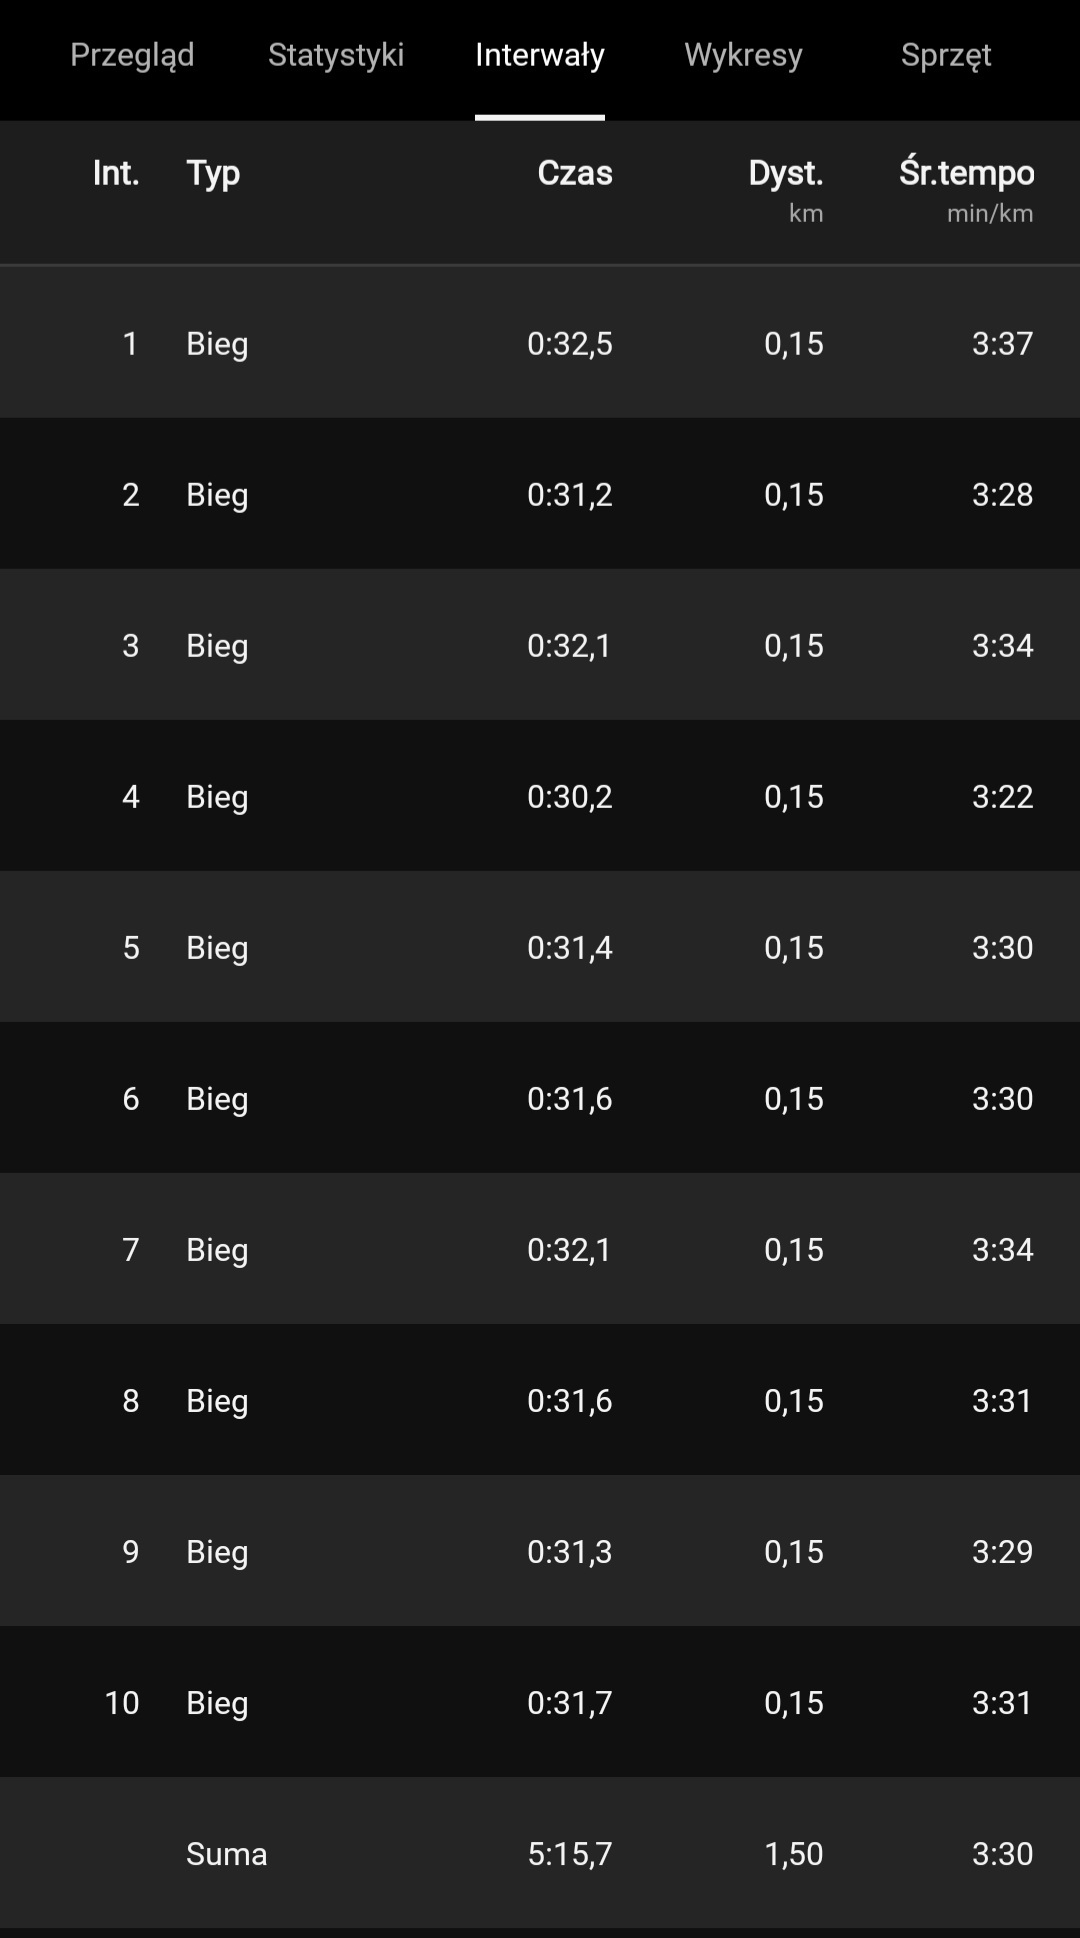
Task: Select interval 1 row with time 0:32,5
Action: [x=540, y=343]
